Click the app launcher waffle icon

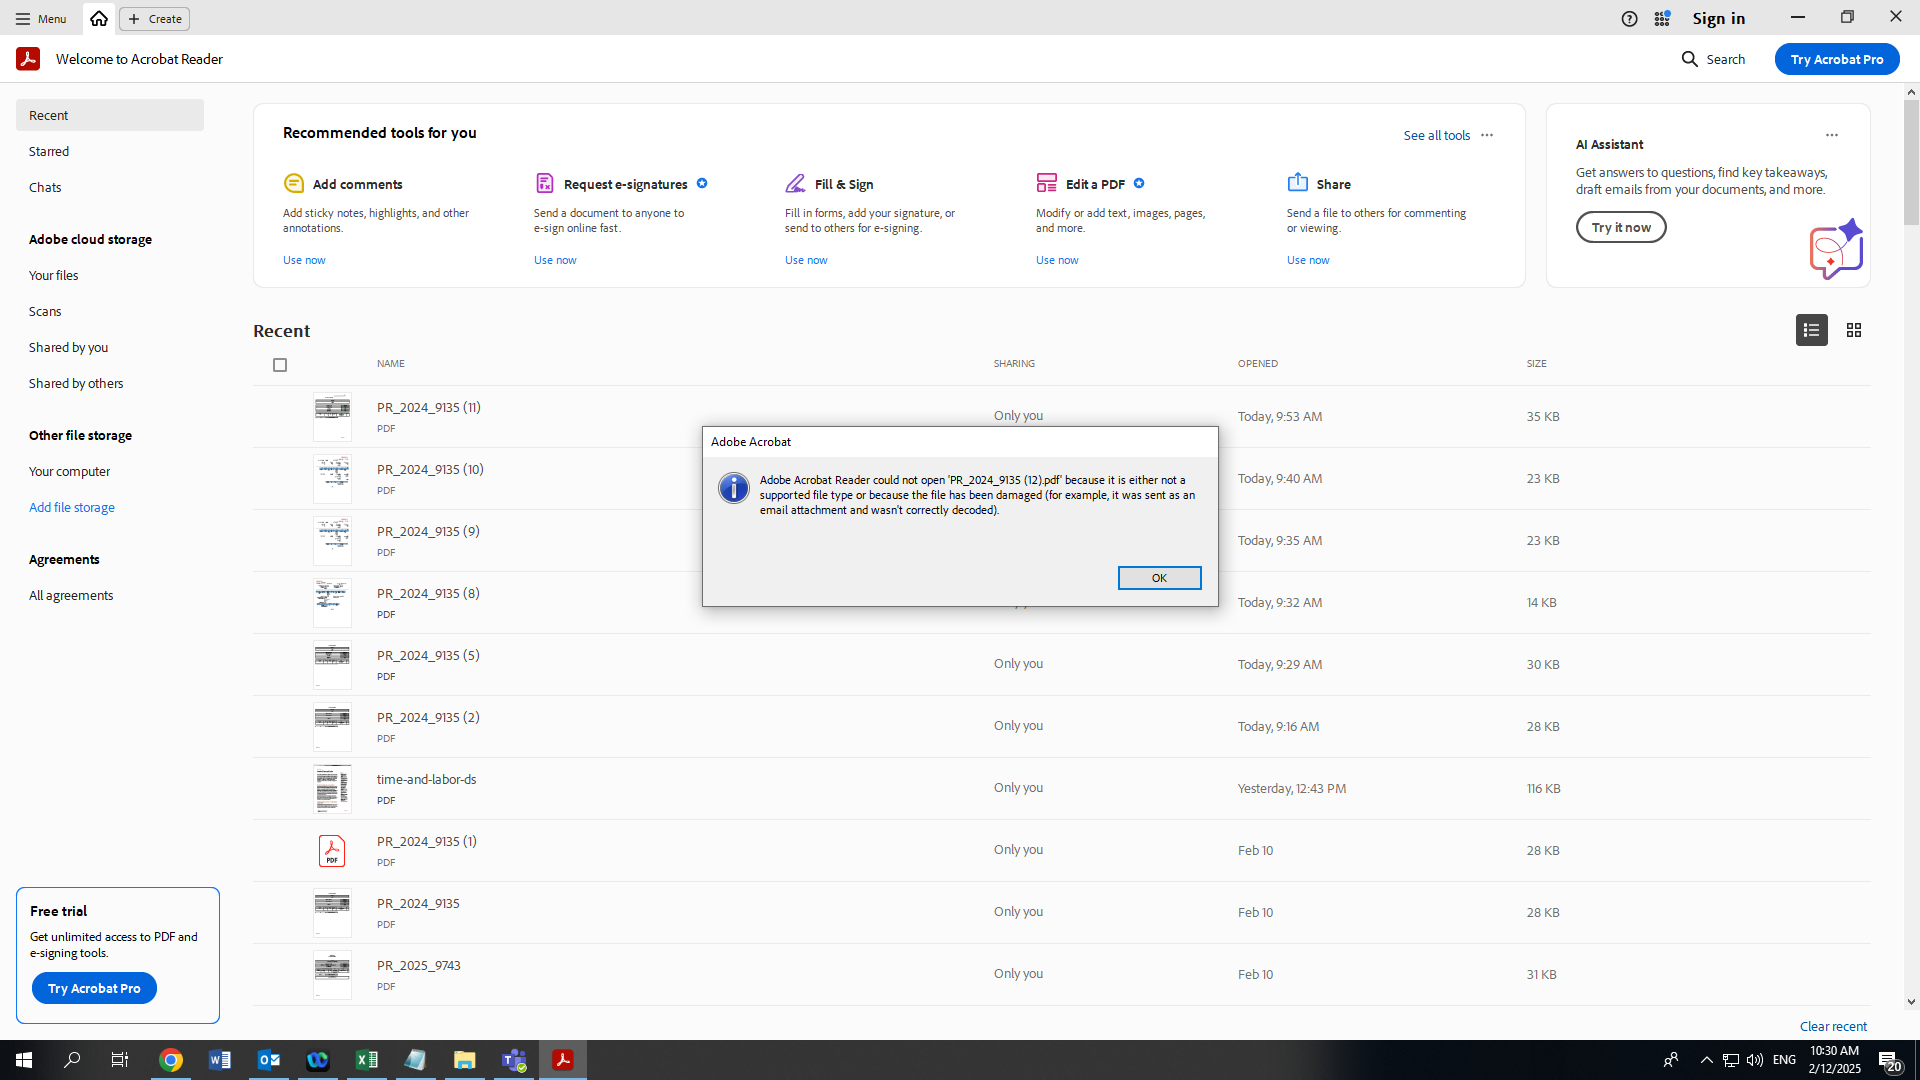(1662, 18)
